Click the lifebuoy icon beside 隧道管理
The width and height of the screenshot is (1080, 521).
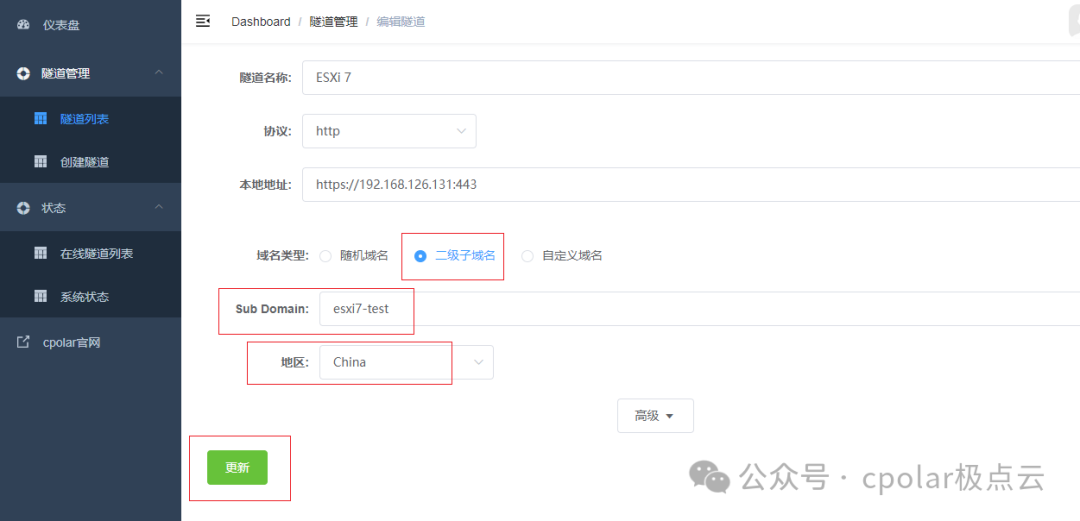[23, 73]
